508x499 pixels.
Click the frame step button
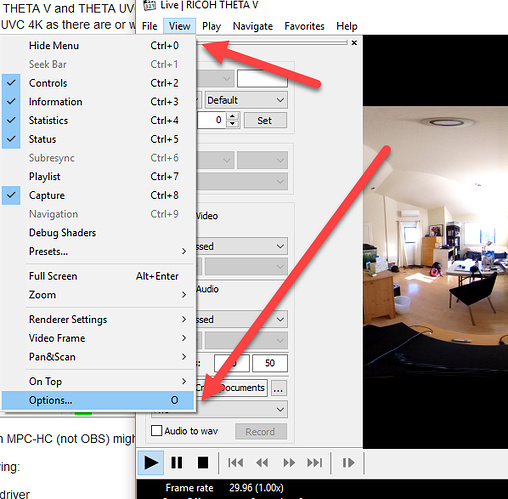pyautogui.click(x=348, y=463)
